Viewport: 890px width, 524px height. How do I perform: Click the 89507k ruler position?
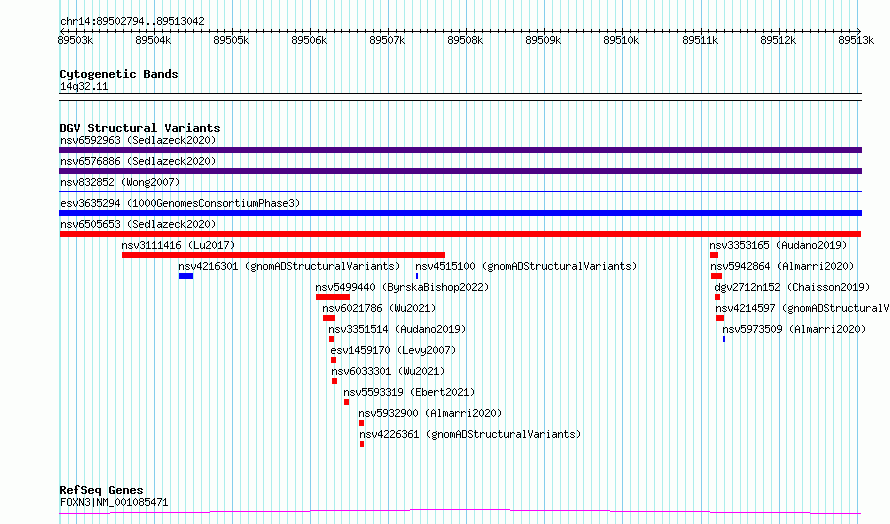tap(387, 40)
